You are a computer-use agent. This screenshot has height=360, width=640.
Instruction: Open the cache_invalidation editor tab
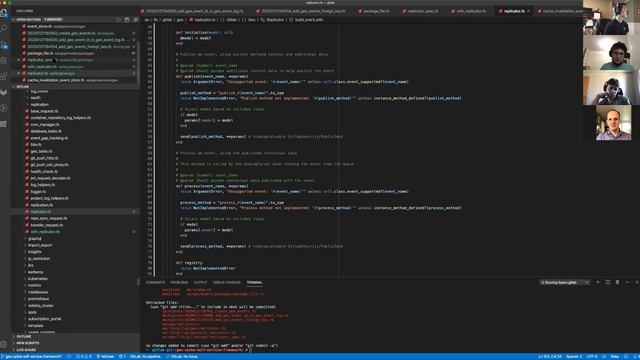point(561,11)
